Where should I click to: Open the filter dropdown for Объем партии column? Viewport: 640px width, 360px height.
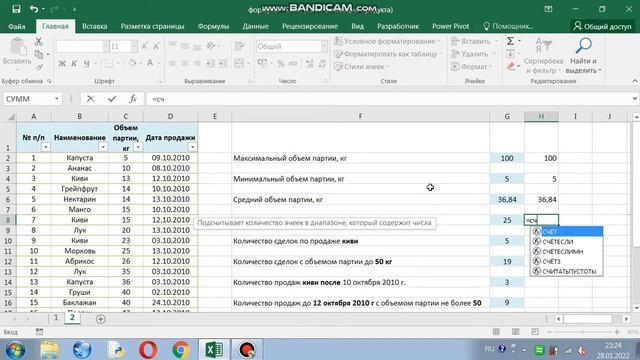pos(138,147)
